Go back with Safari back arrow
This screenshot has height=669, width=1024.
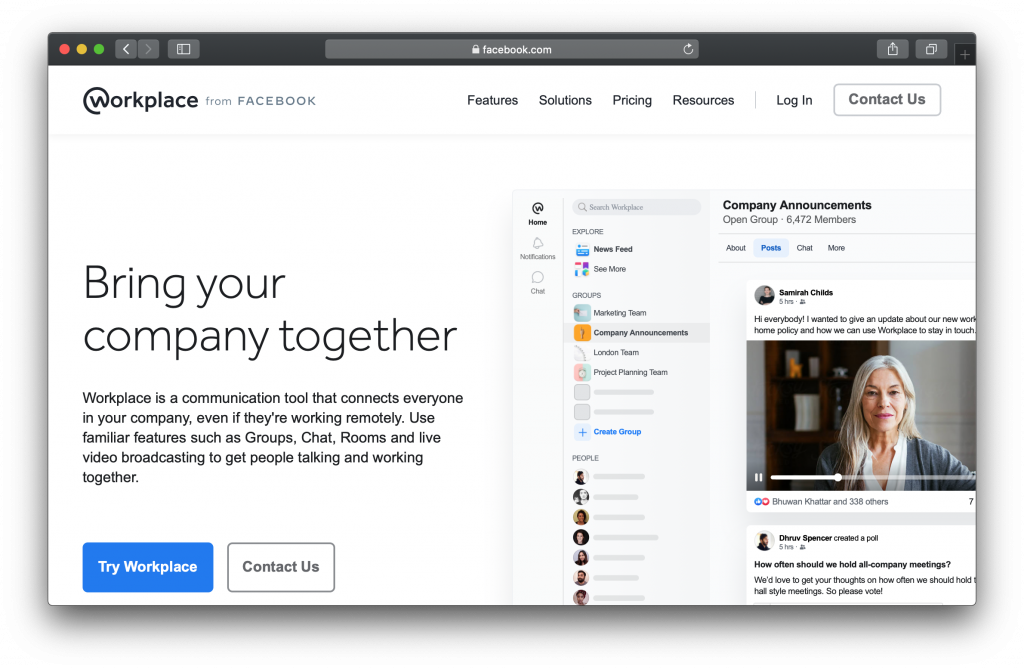[126, 49]
